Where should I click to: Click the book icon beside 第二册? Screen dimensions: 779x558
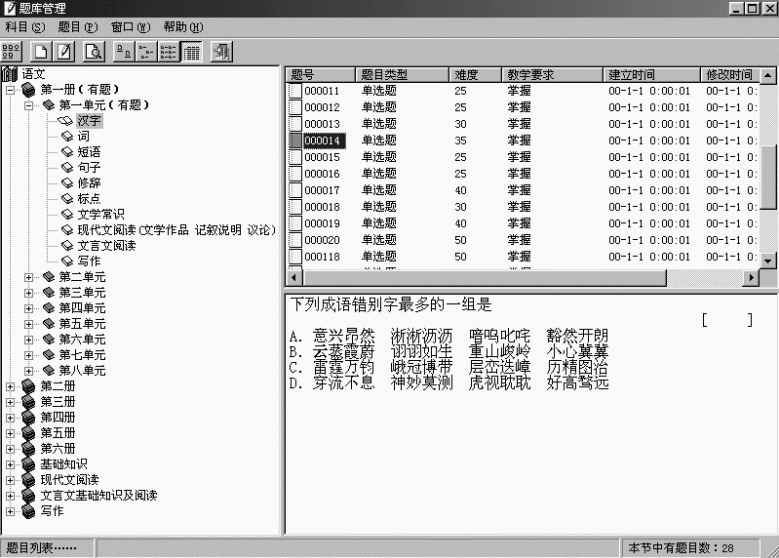tap(29, 386)
